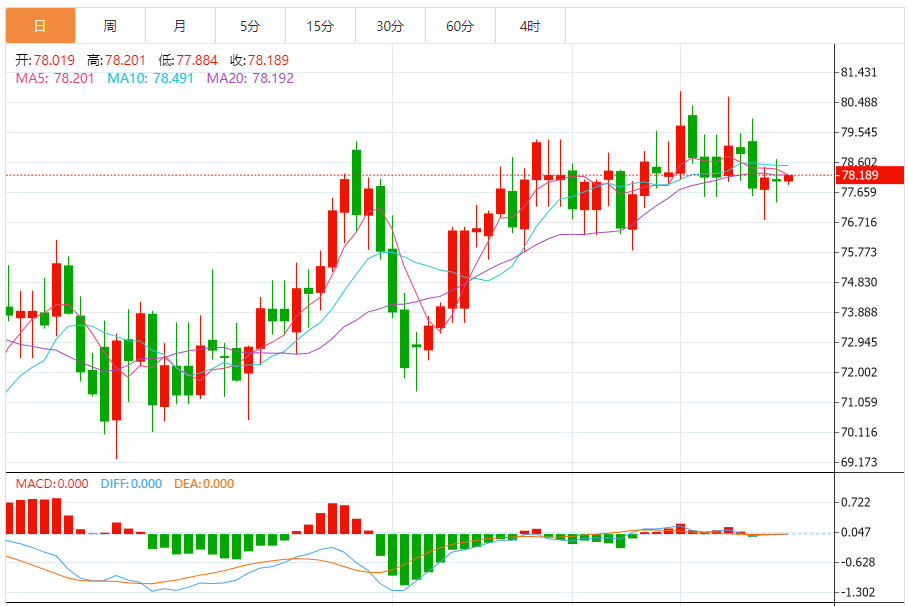Click the MA10: 78.491 label
908x606 pixels.
click(151, 78)
